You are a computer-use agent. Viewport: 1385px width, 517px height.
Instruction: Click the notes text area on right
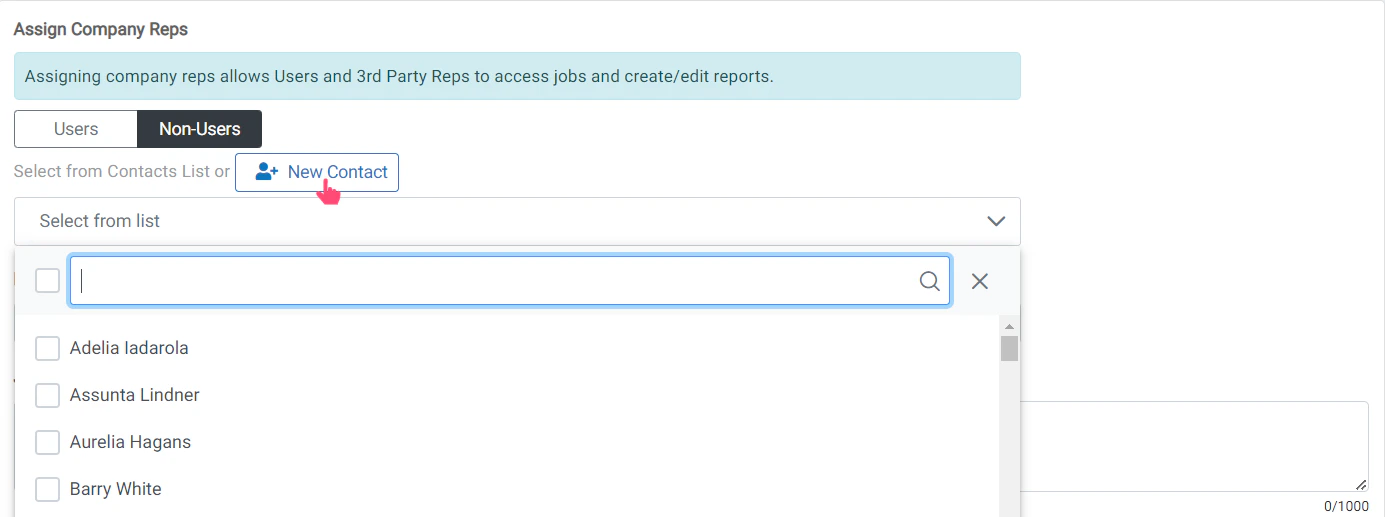tap(1194, 446)
